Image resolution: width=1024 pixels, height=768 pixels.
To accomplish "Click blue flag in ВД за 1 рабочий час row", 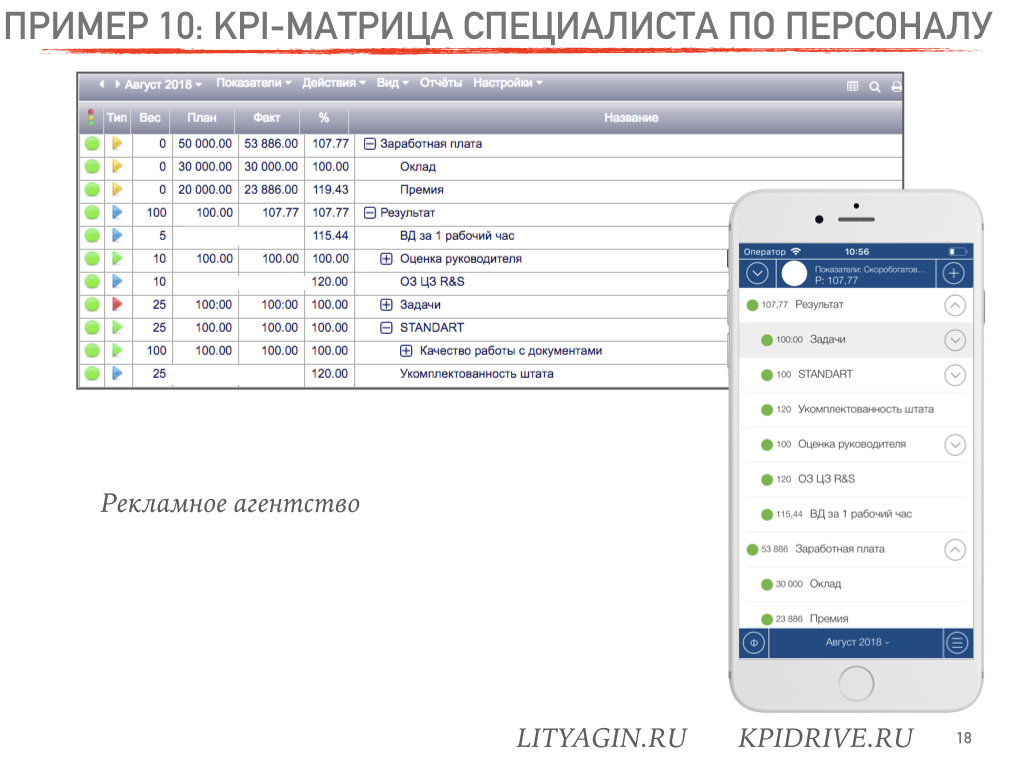I will tap(117, 235).
